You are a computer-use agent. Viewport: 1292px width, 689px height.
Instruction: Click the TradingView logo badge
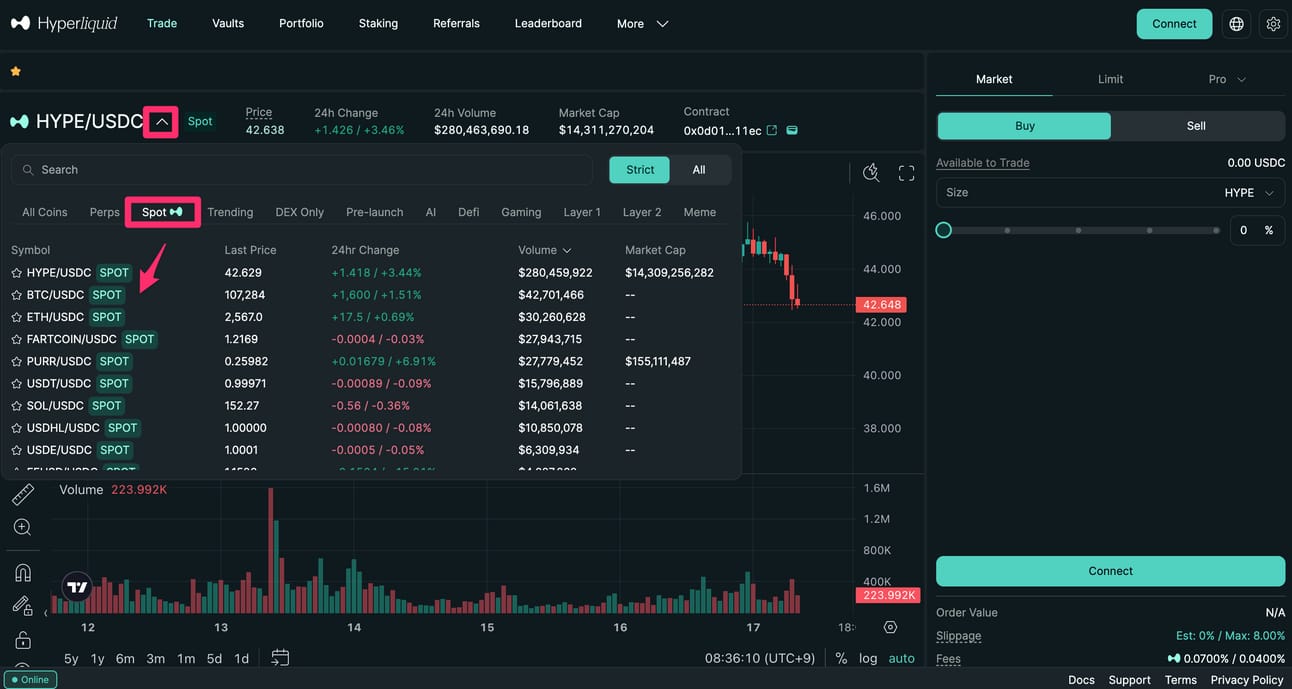point(77,587)
